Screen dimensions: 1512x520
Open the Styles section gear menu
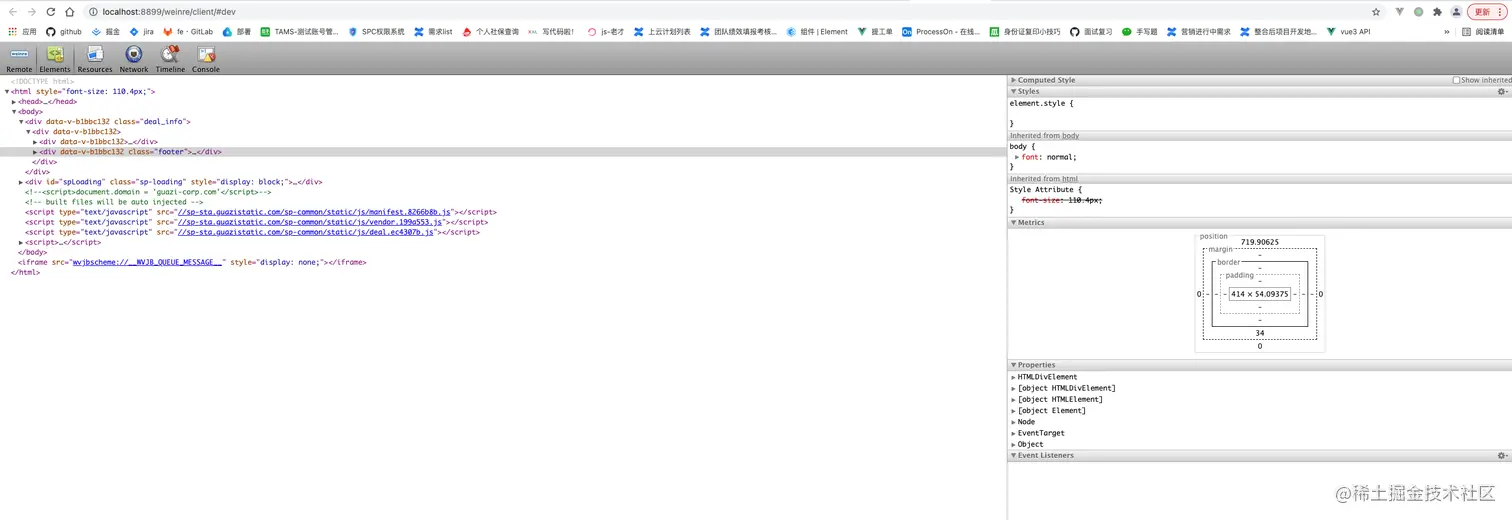click(1501, 91)
